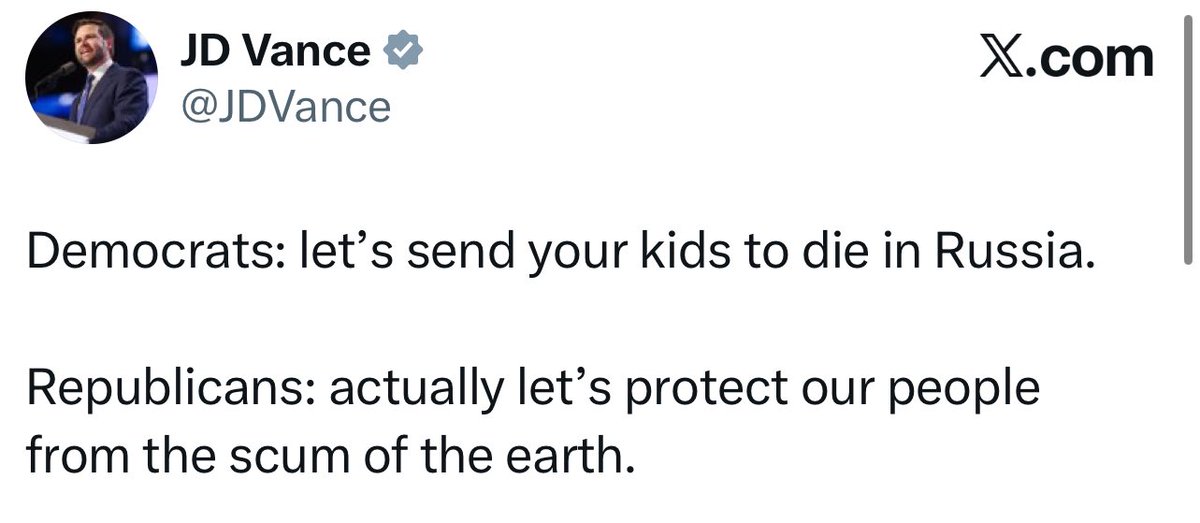This screenshot has height=523, width=1200.
Task: Click the blue verified badge
Action: point(404,52)
